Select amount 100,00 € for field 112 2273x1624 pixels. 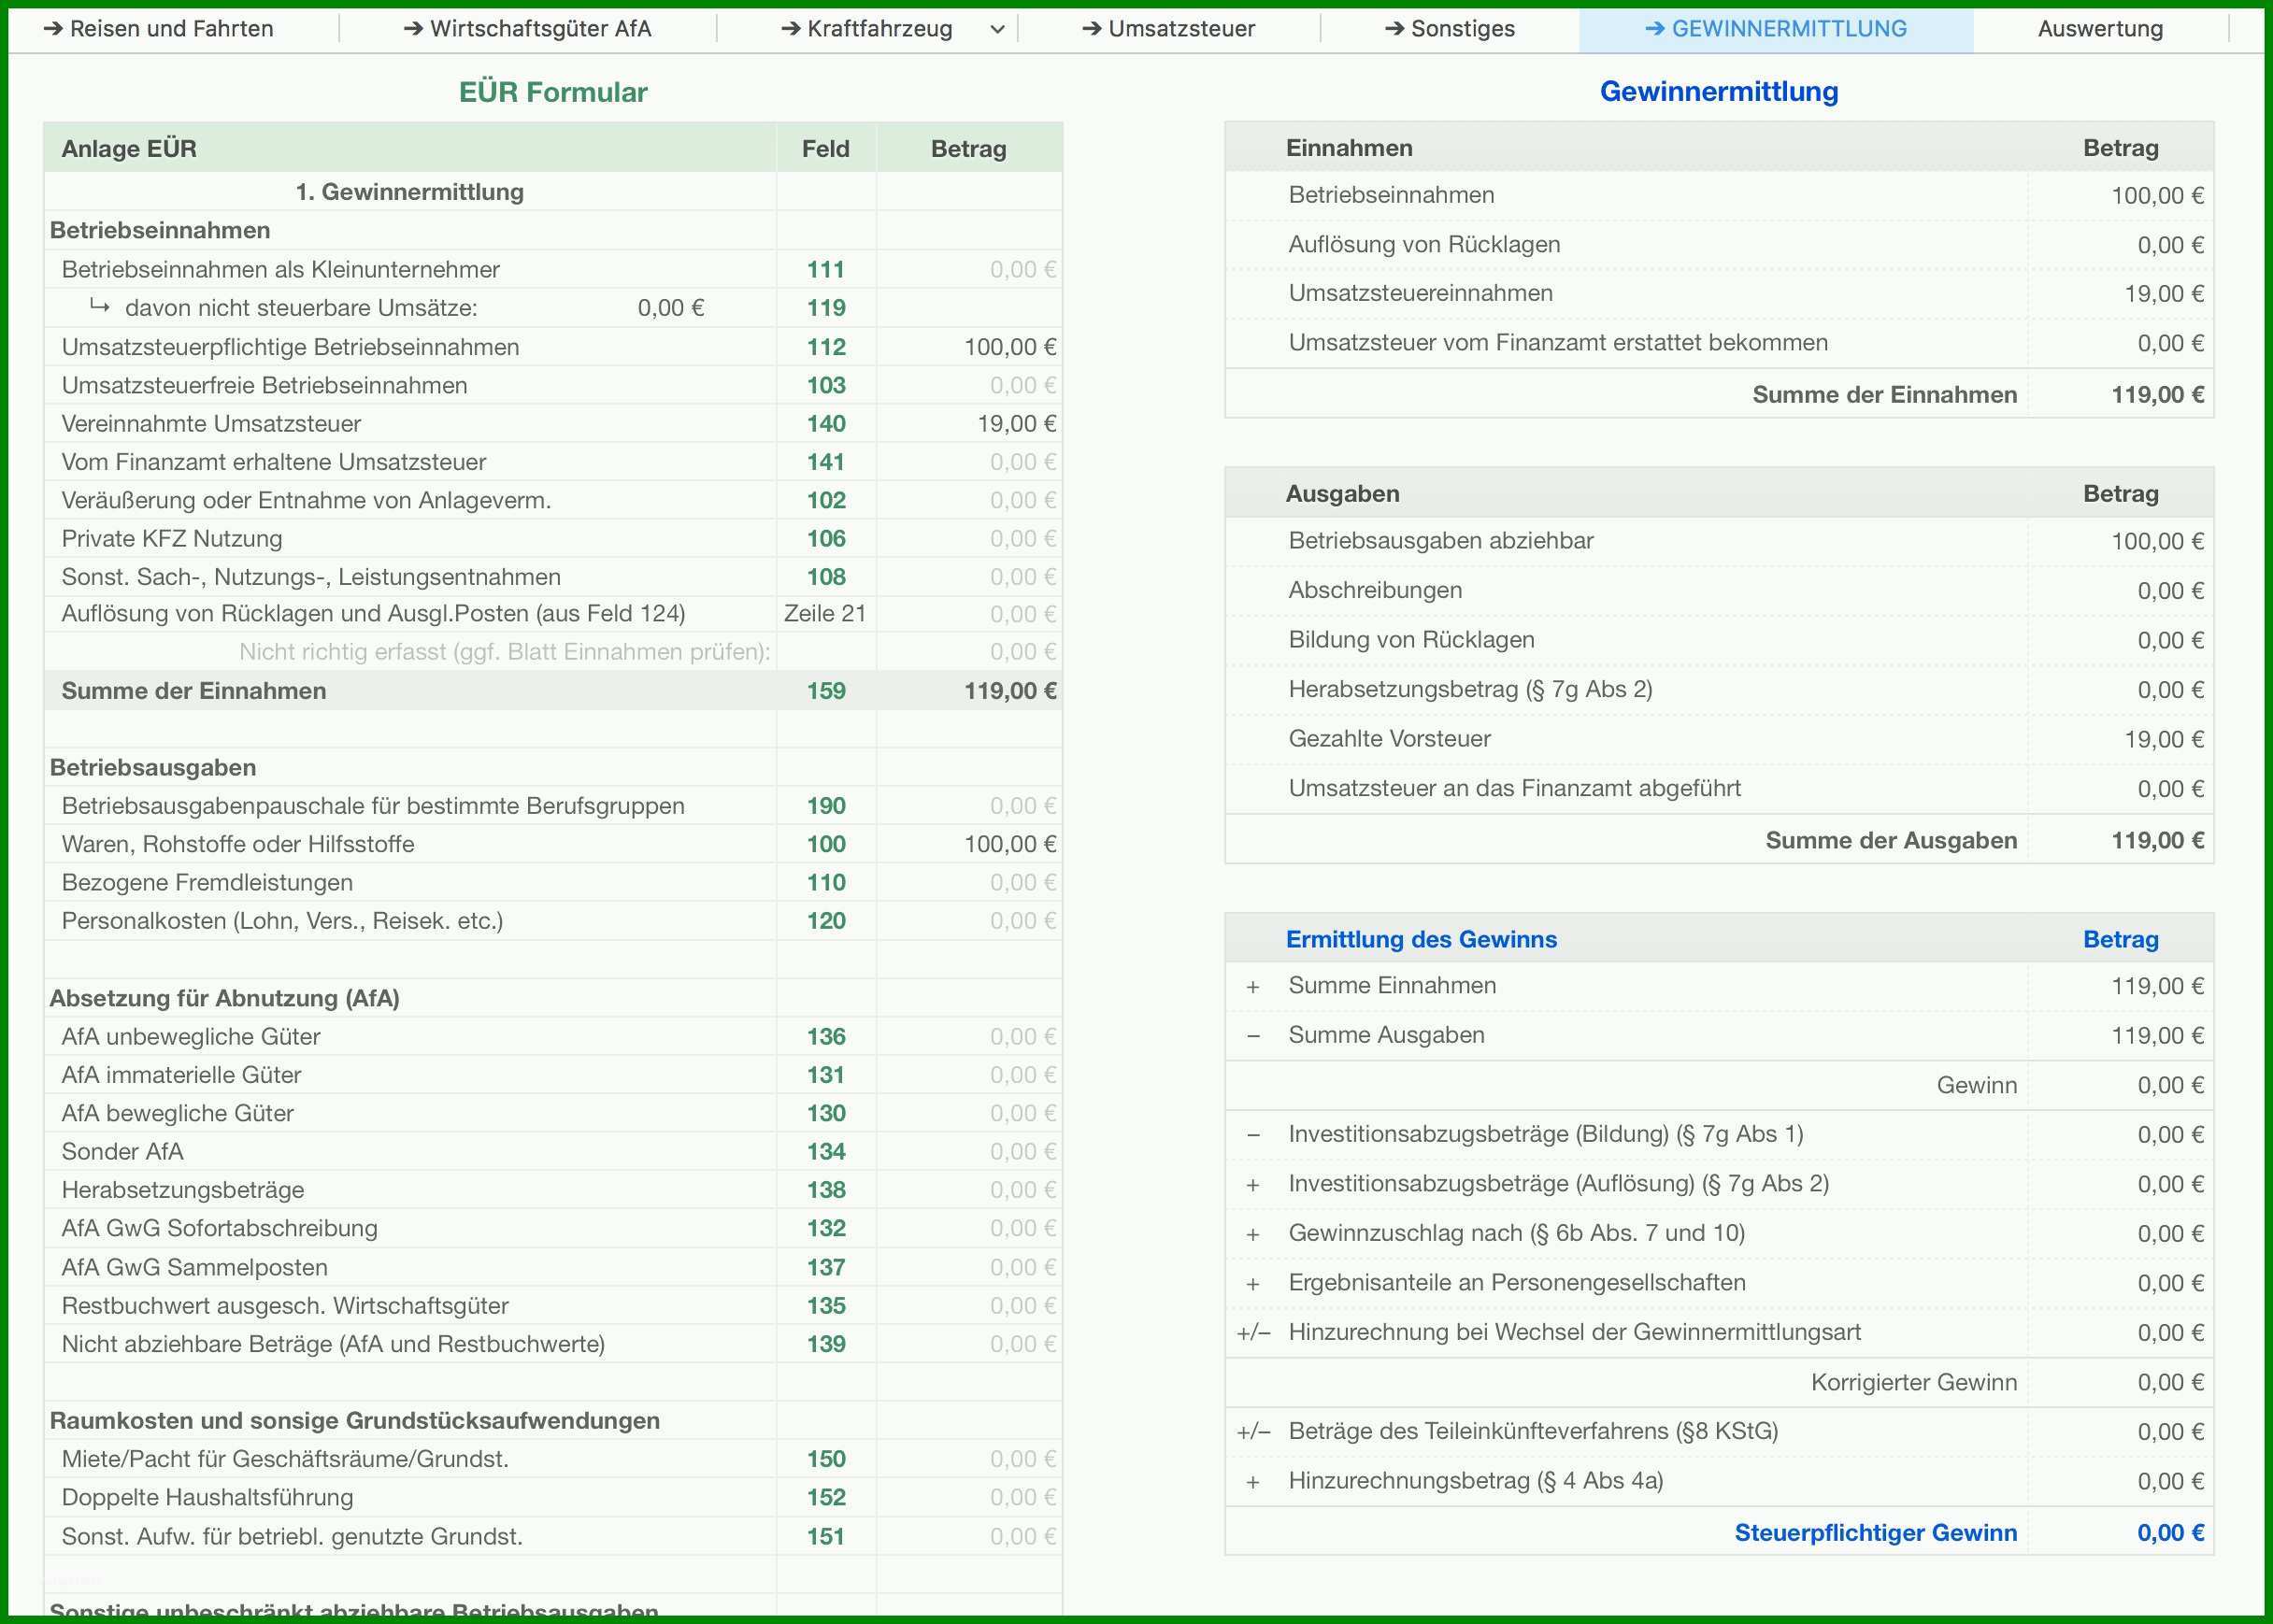[x=1010, y=347]
